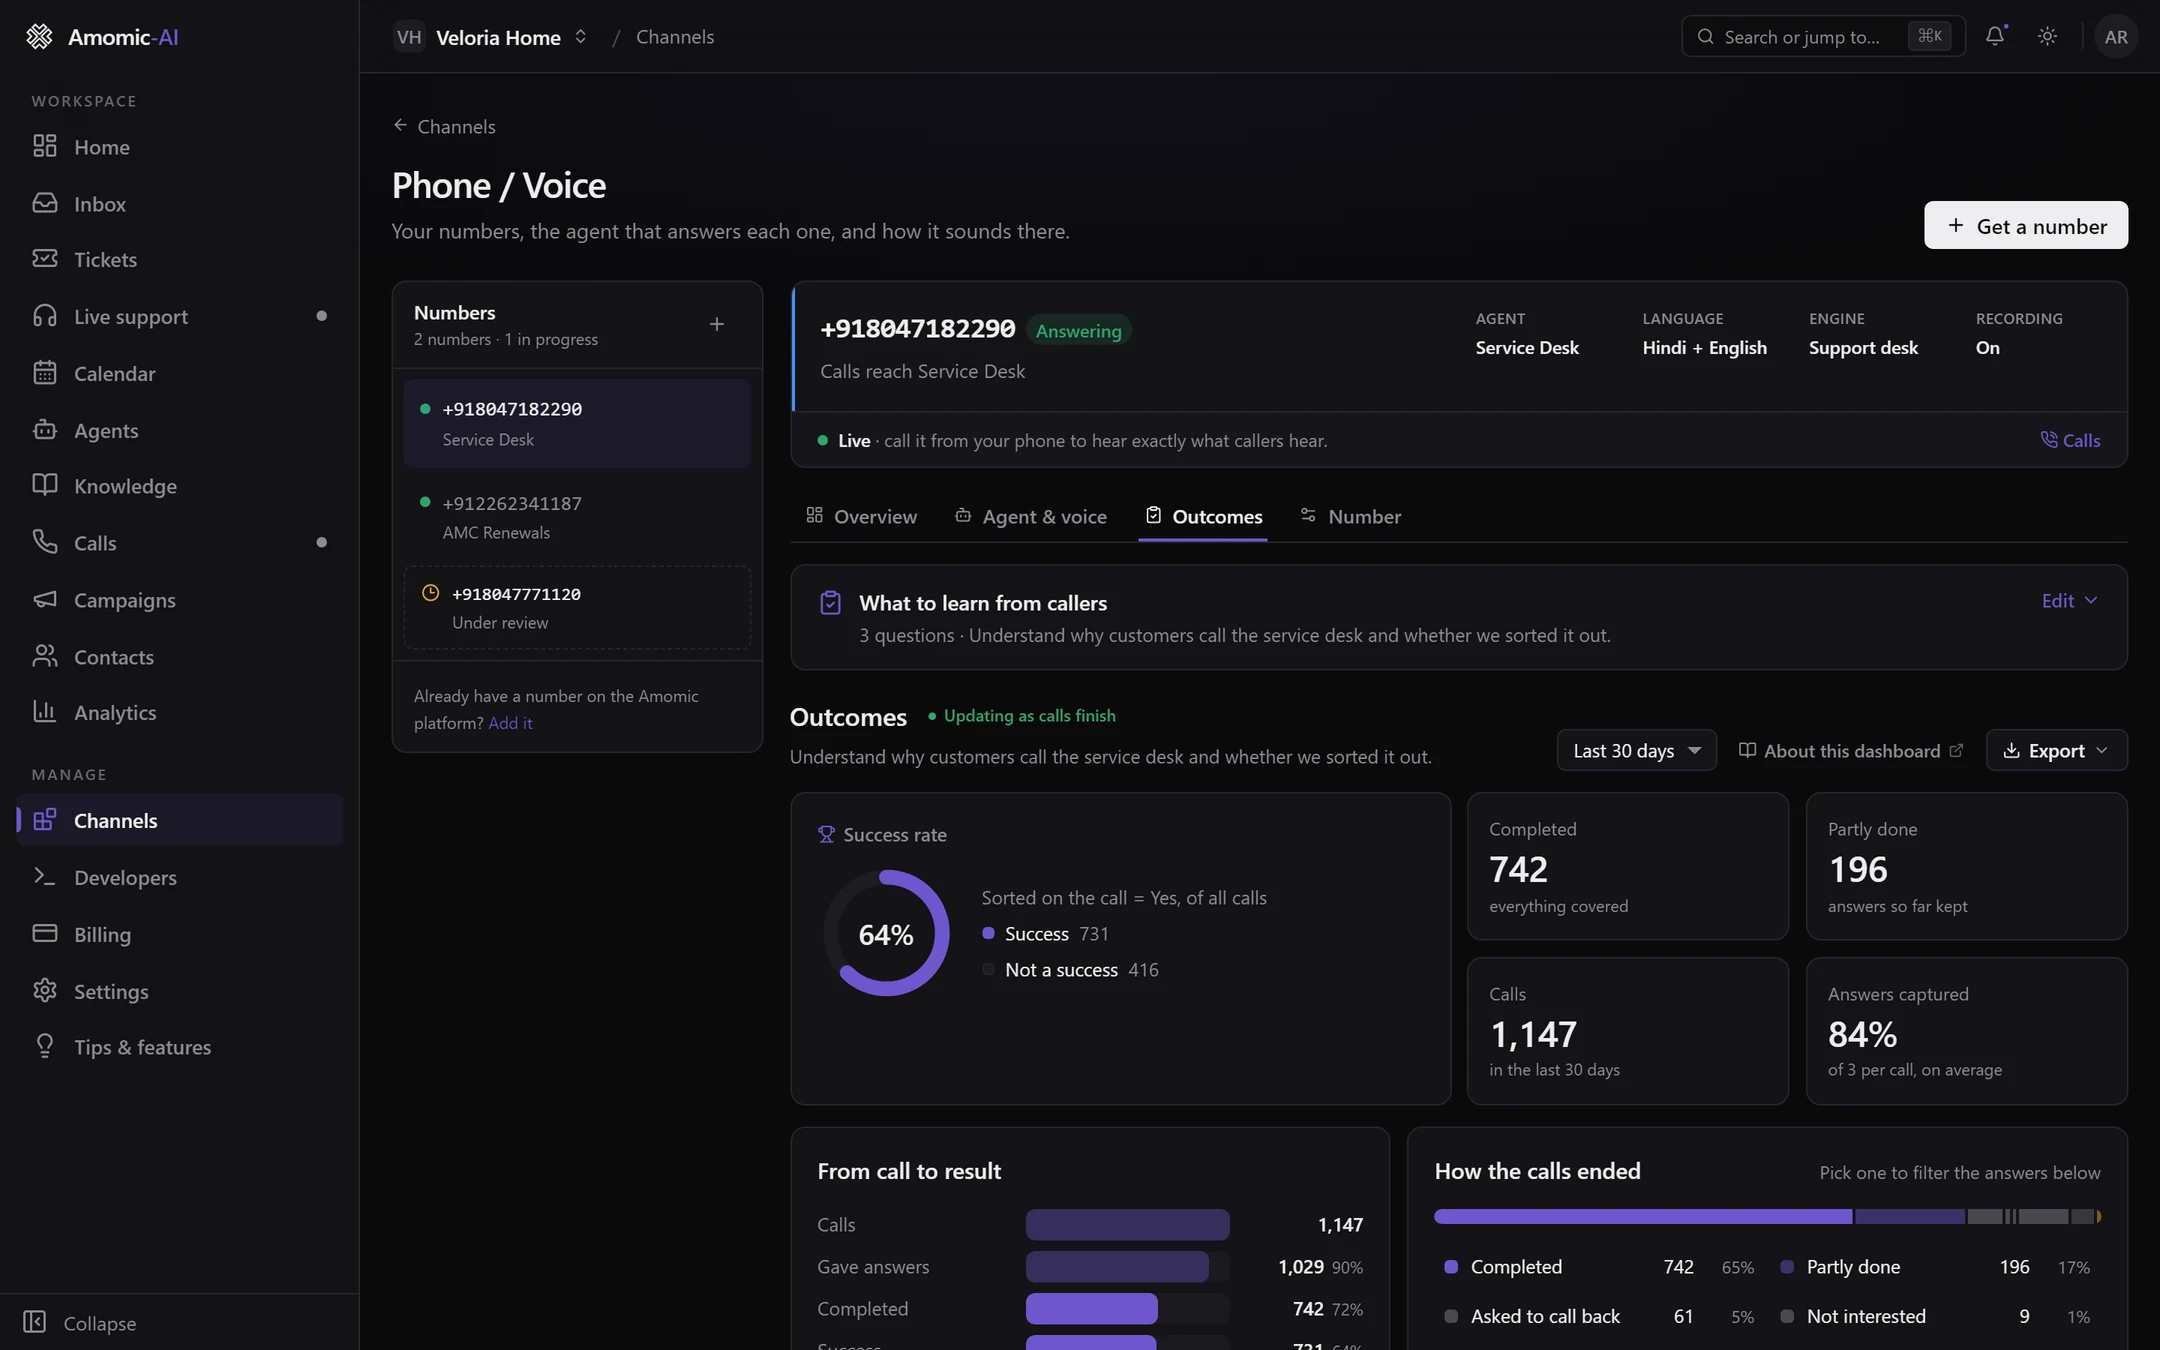
Task: Click the Add it link
Action: pyautogui.click(x=510, y=723)
